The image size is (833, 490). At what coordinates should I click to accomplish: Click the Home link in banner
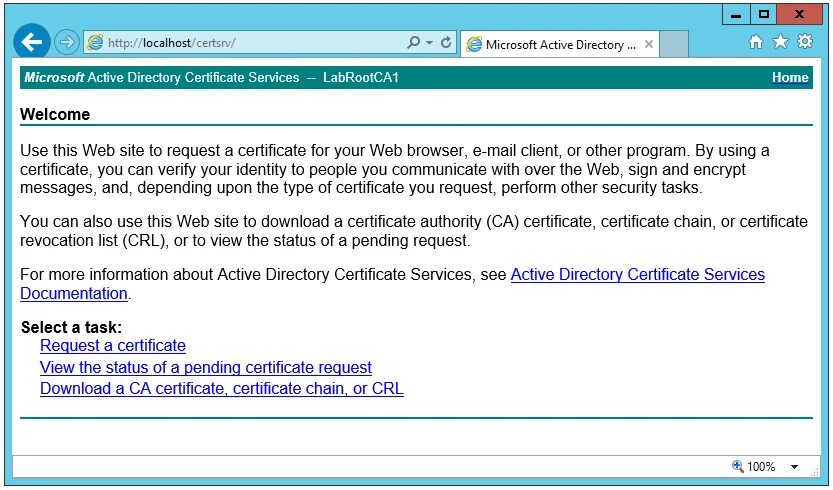(x=790, y=78)
